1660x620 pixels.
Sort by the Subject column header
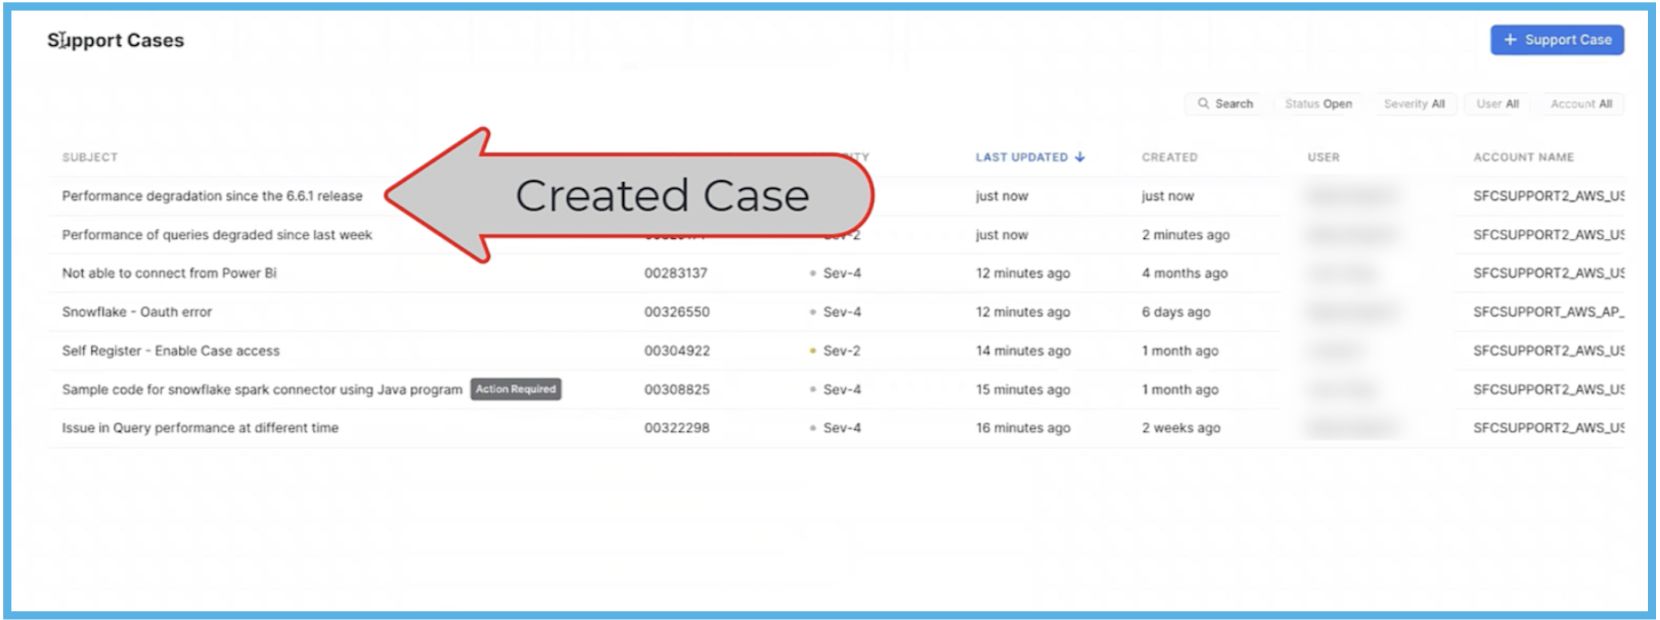tap(90, 157)
